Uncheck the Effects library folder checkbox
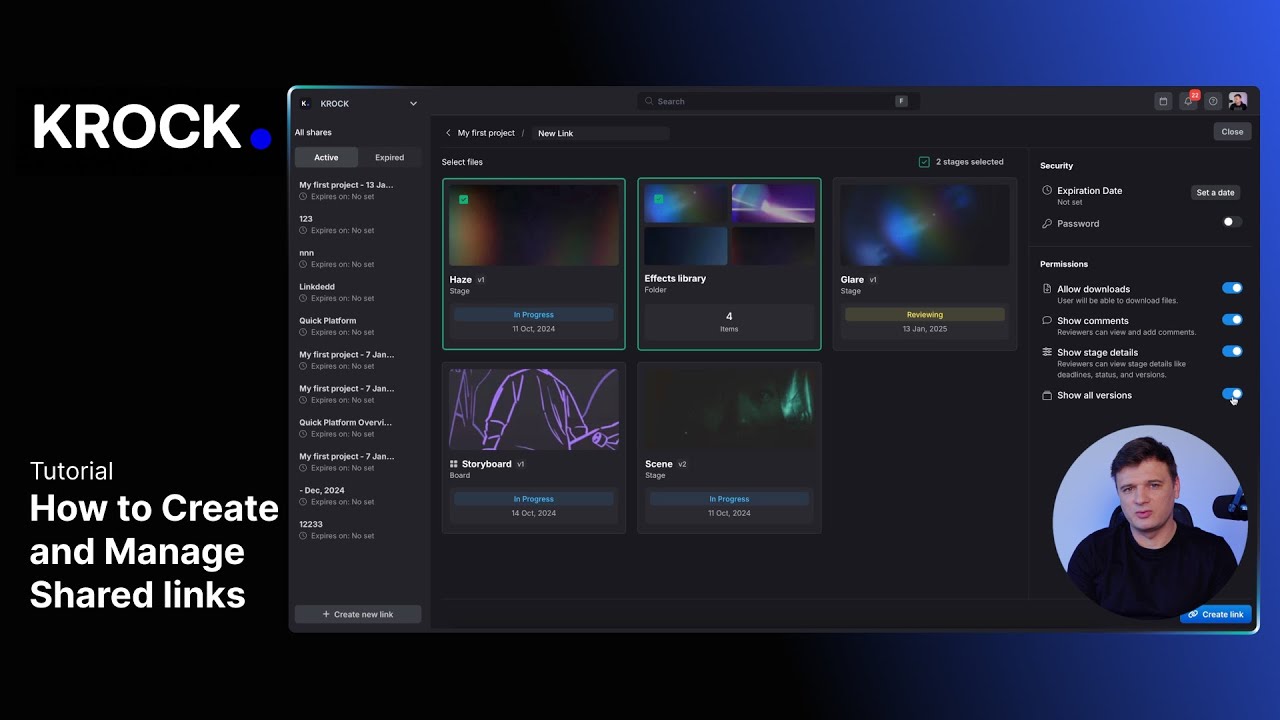This screenshot has height=720, width=1280. (658, 199)
